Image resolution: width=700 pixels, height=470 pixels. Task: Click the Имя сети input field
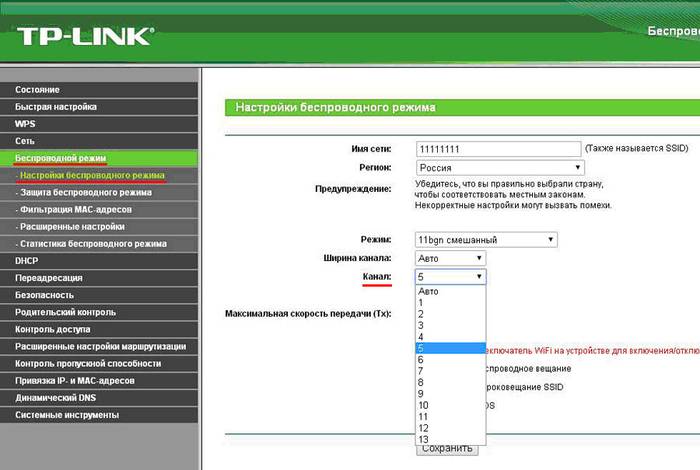pyautogui.click(x=497, y=148)
